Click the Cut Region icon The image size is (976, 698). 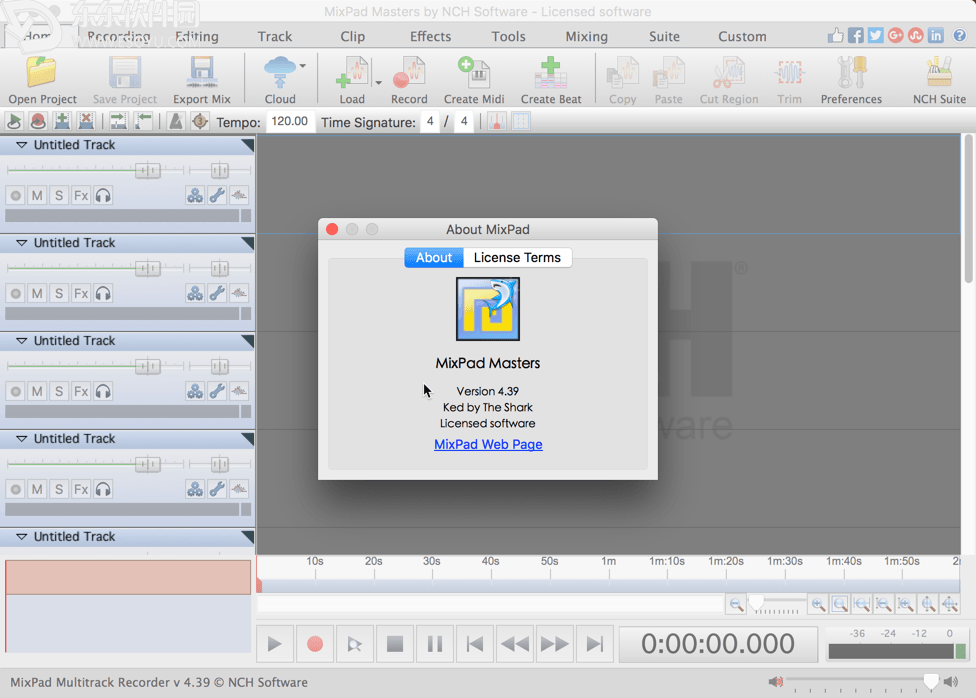click(x=729, y=80)
